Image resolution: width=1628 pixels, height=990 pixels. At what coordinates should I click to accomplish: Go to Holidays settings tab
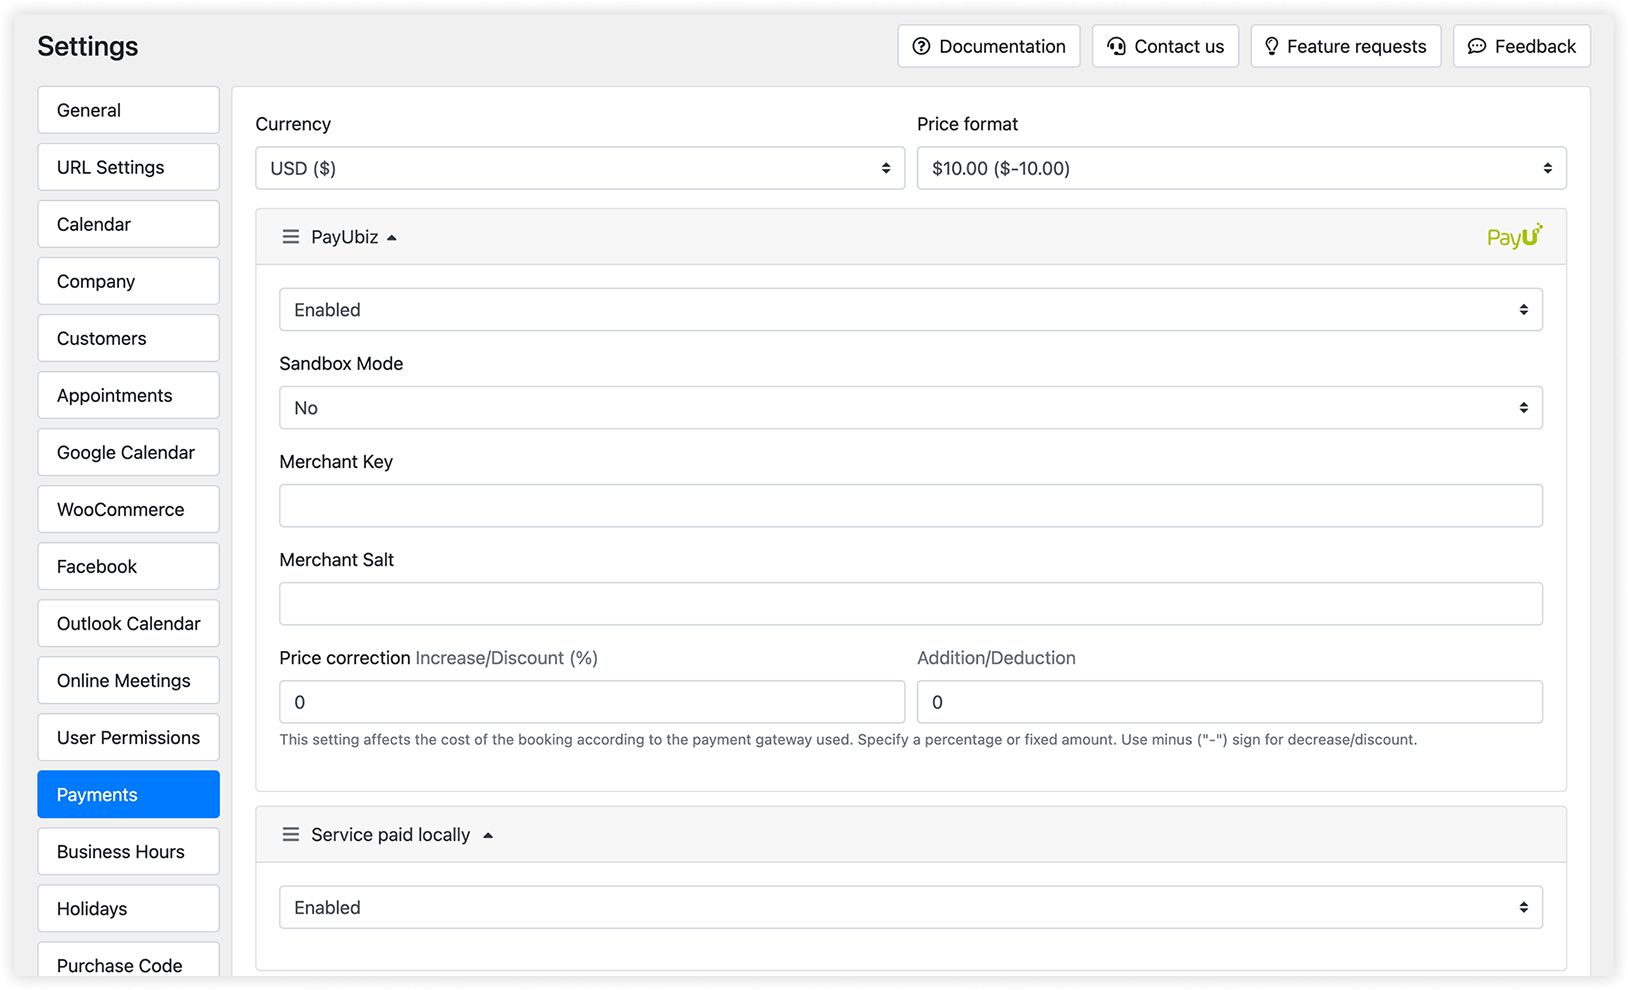tap(128, 908)
